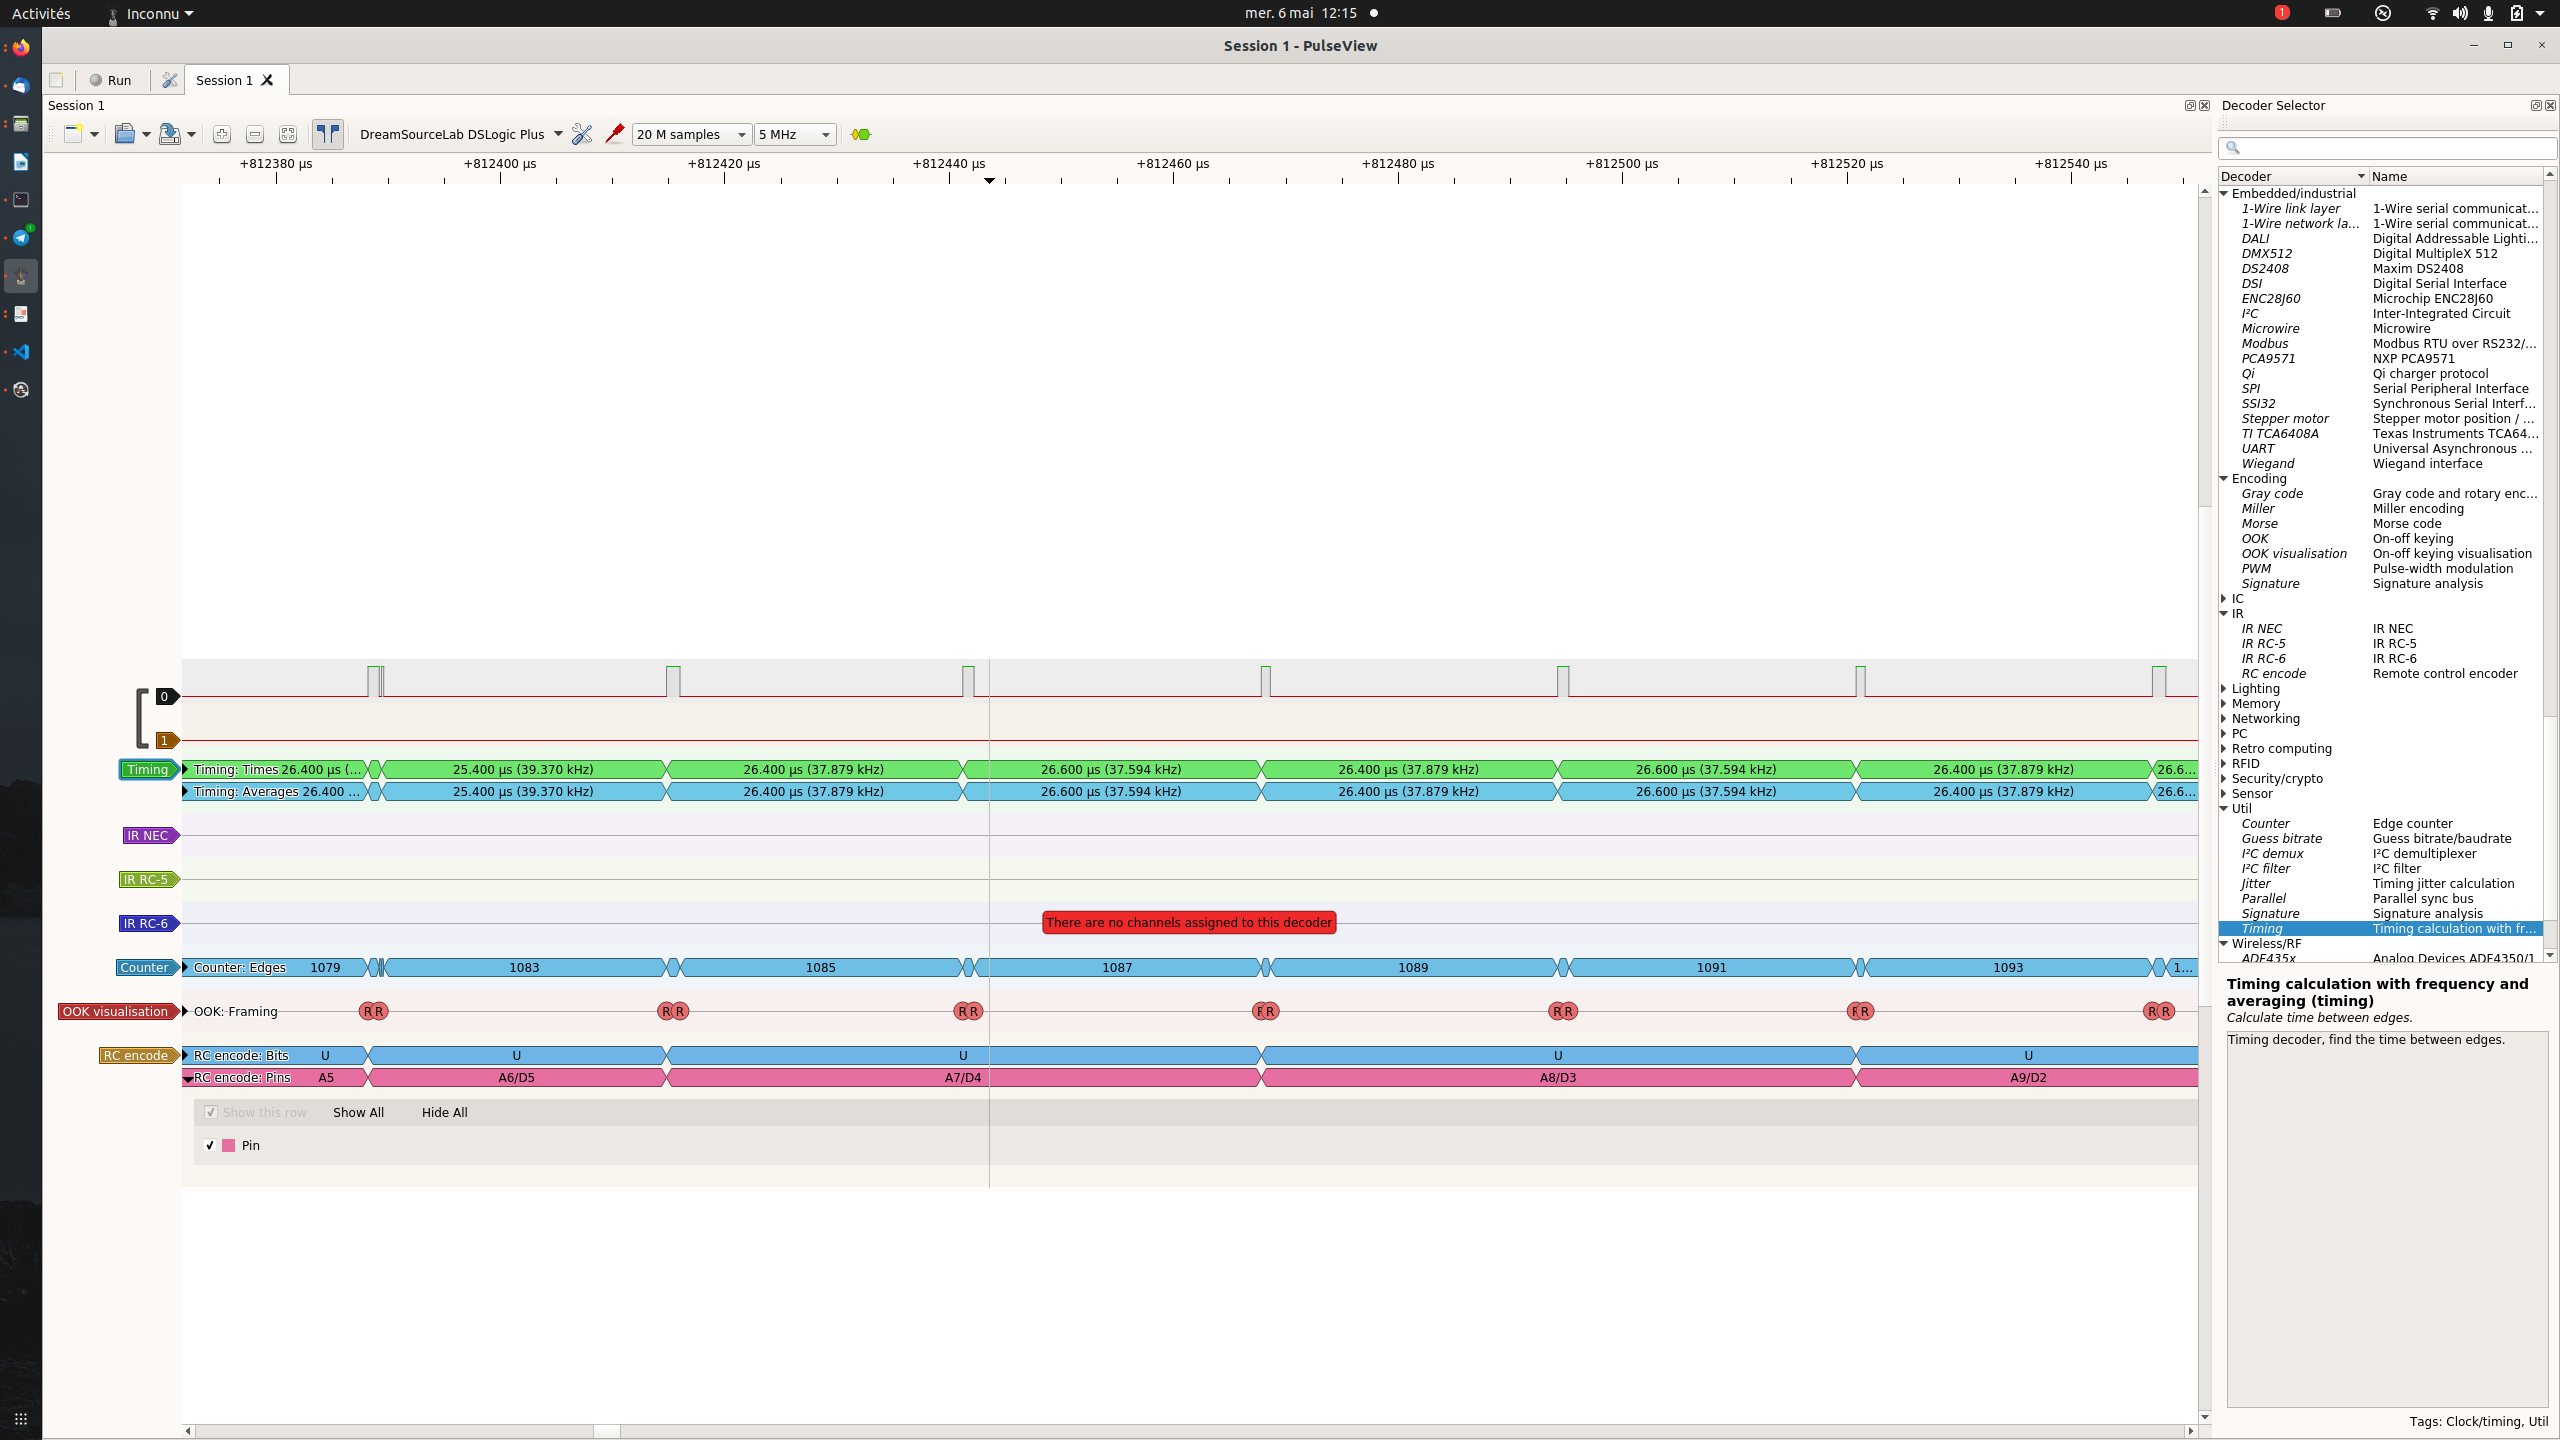Click the zoom-to-fit toolbar icon
This screenshot has height=1440, width=2560.
[287, 134]
